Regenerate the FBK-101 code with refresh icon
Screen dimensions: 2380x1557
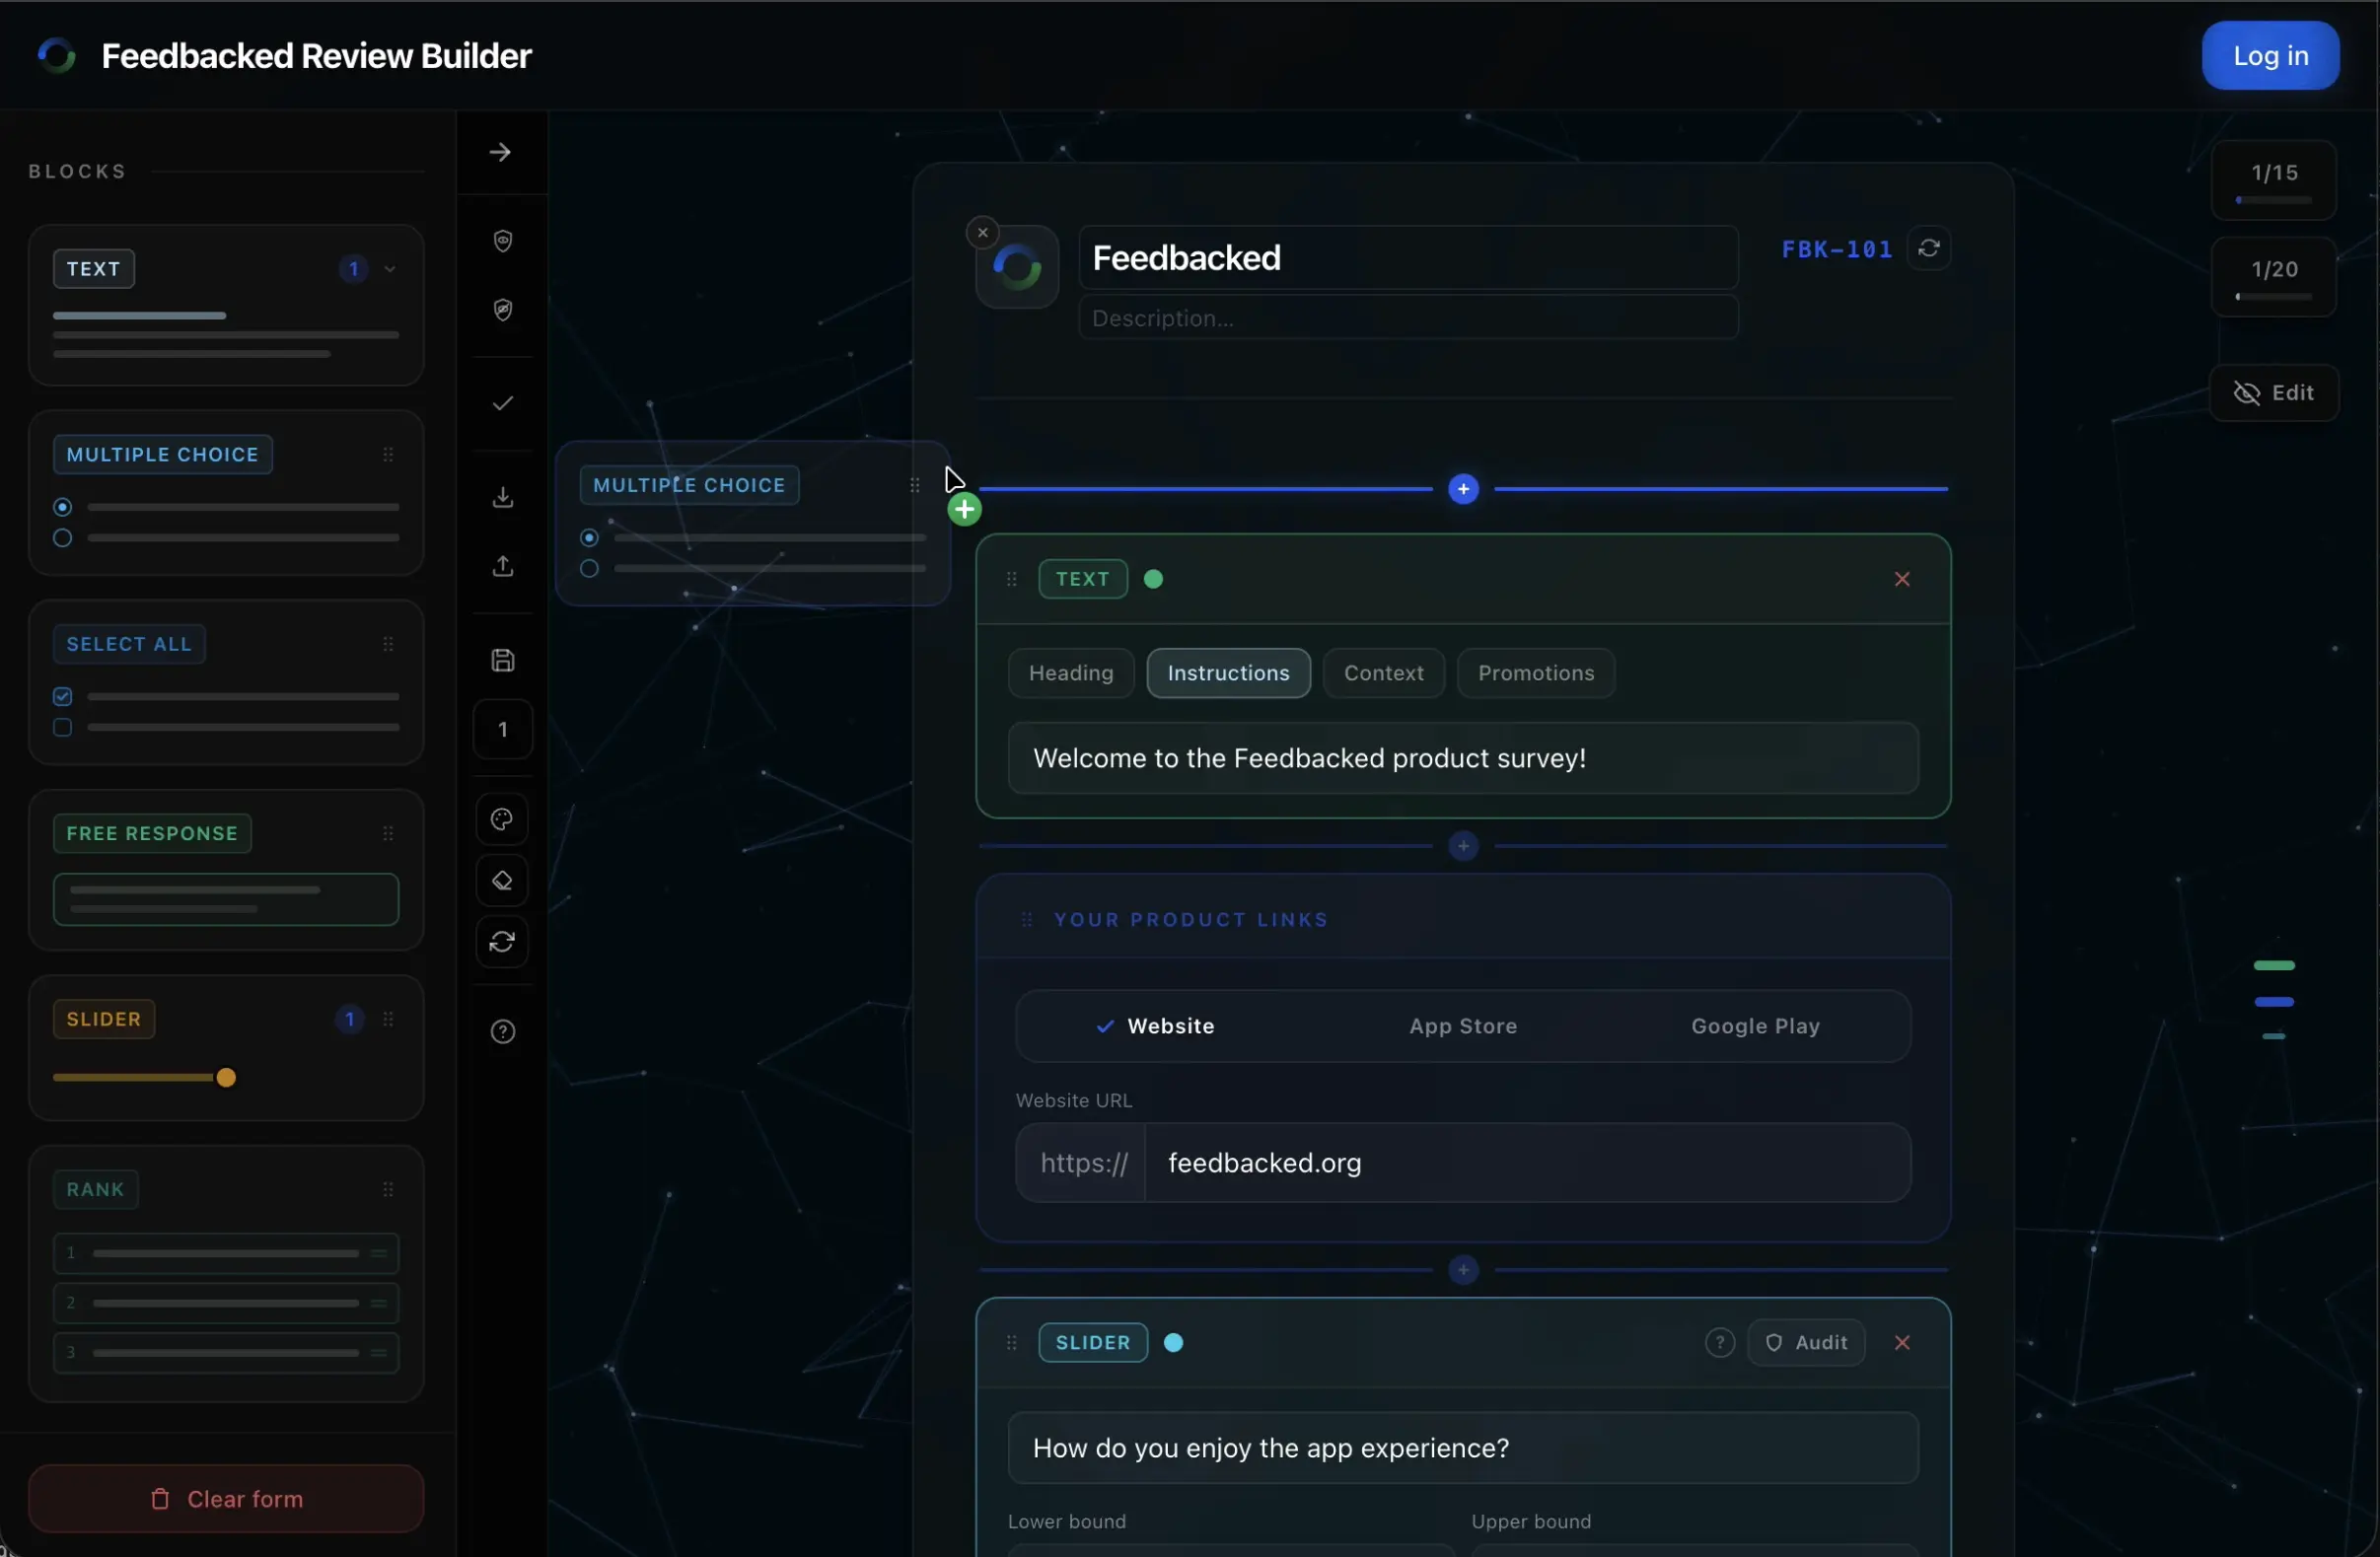point(1929,248)
